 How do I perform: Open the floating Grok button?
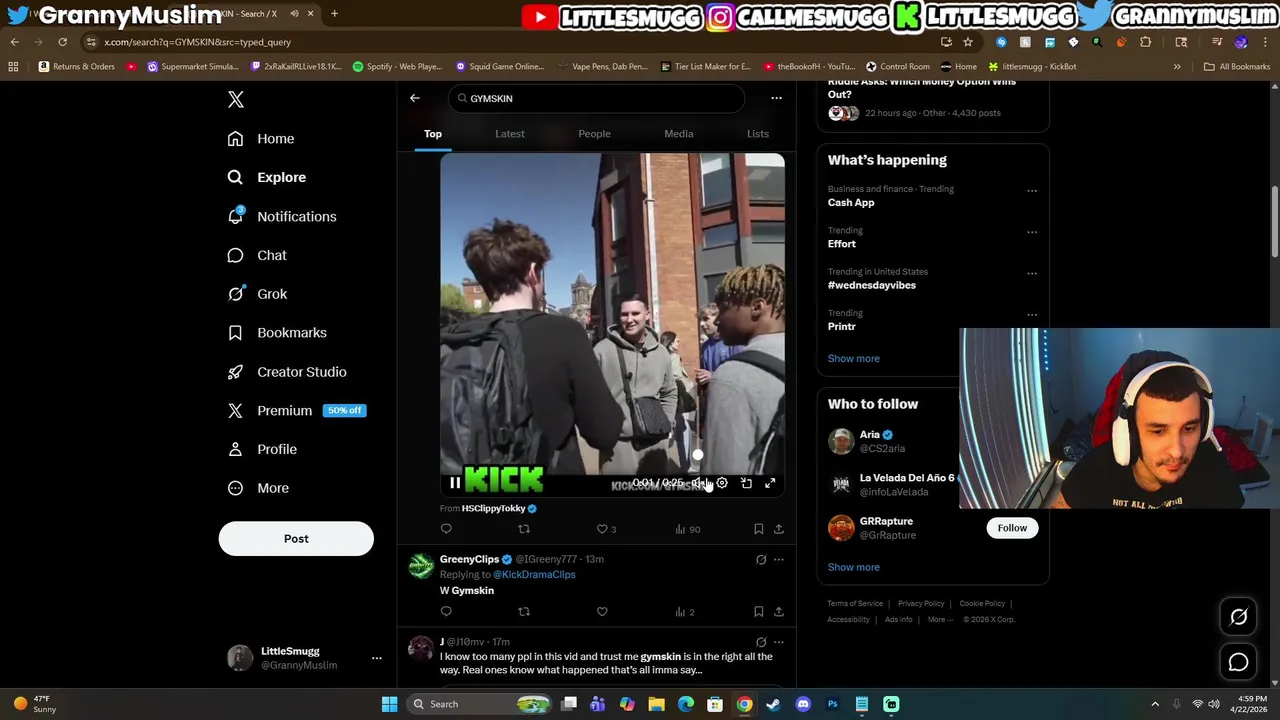click(1238, 617)
